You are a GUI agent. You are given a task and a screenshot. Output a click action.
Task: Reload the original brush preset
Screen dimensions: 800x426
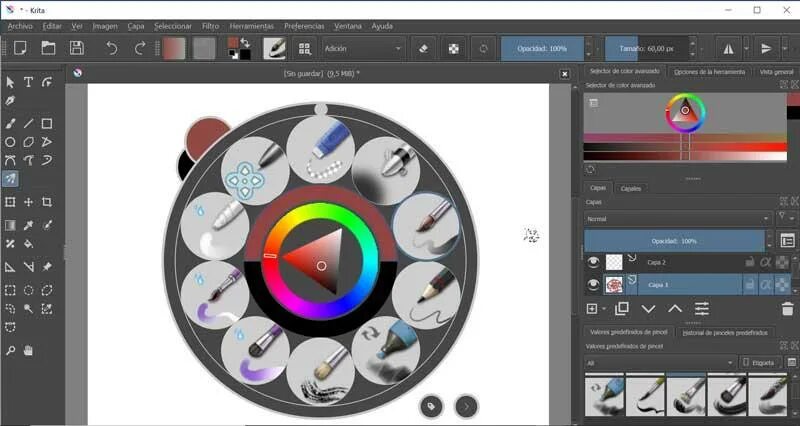click(x=483, y=48)
